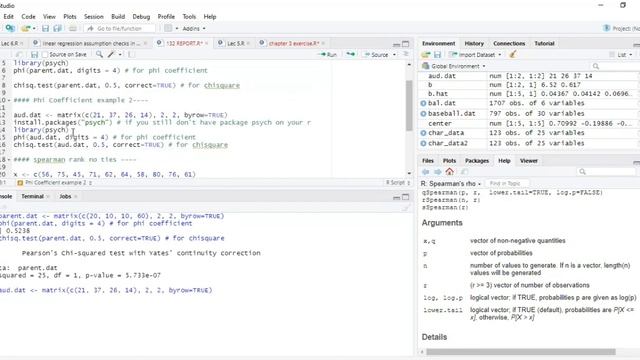Open help topic in new window icon

[464, 172]
